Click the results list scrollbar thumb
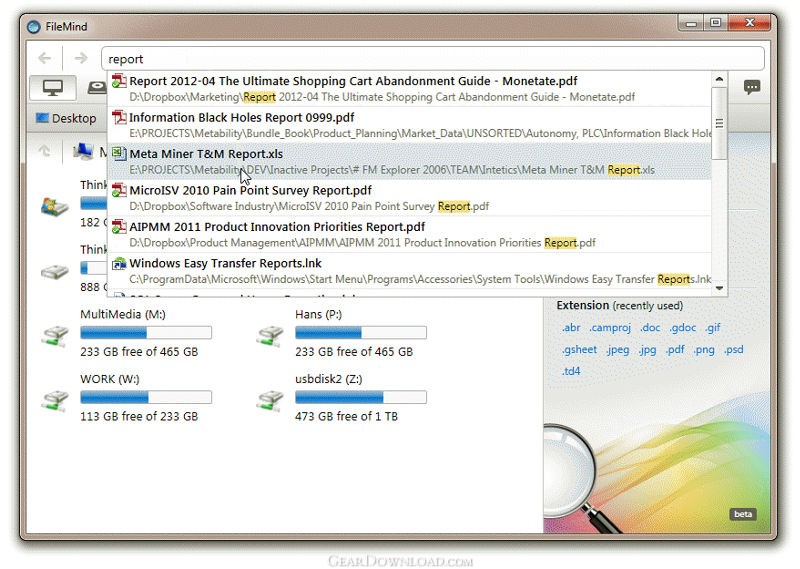This screenshot has width=800, height=569. point(719,123)
